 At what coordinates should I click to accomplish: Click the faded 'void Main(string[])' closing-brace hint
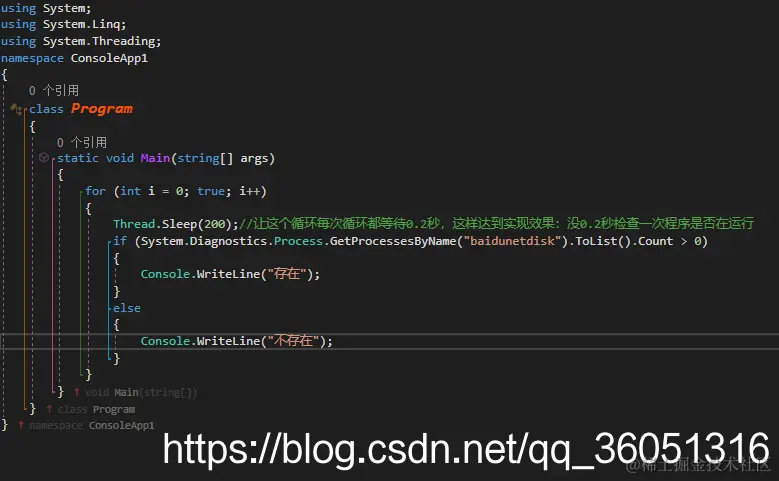pyautogui.click(x=141, y=393)
